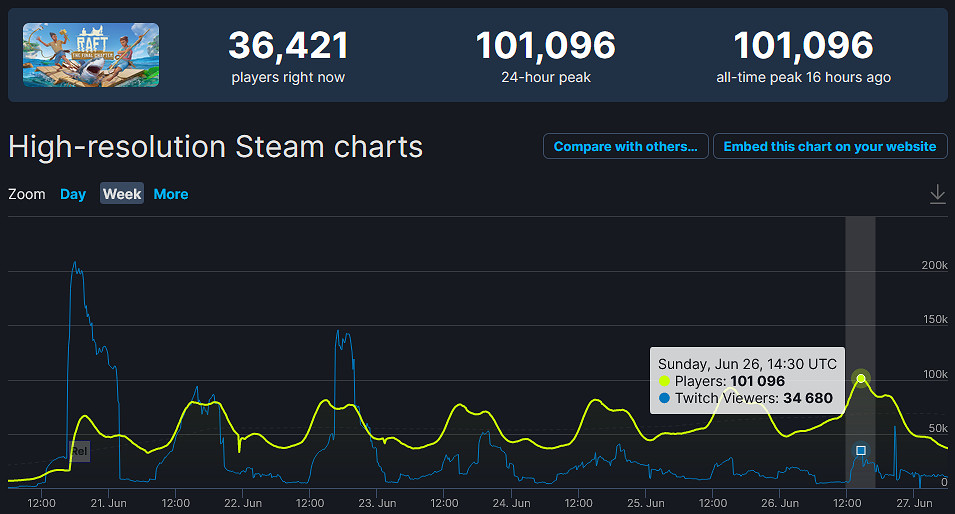Click the chart download icon
Image resolution: width=955 pixels, height=514 pixels.
pos(937,194)
